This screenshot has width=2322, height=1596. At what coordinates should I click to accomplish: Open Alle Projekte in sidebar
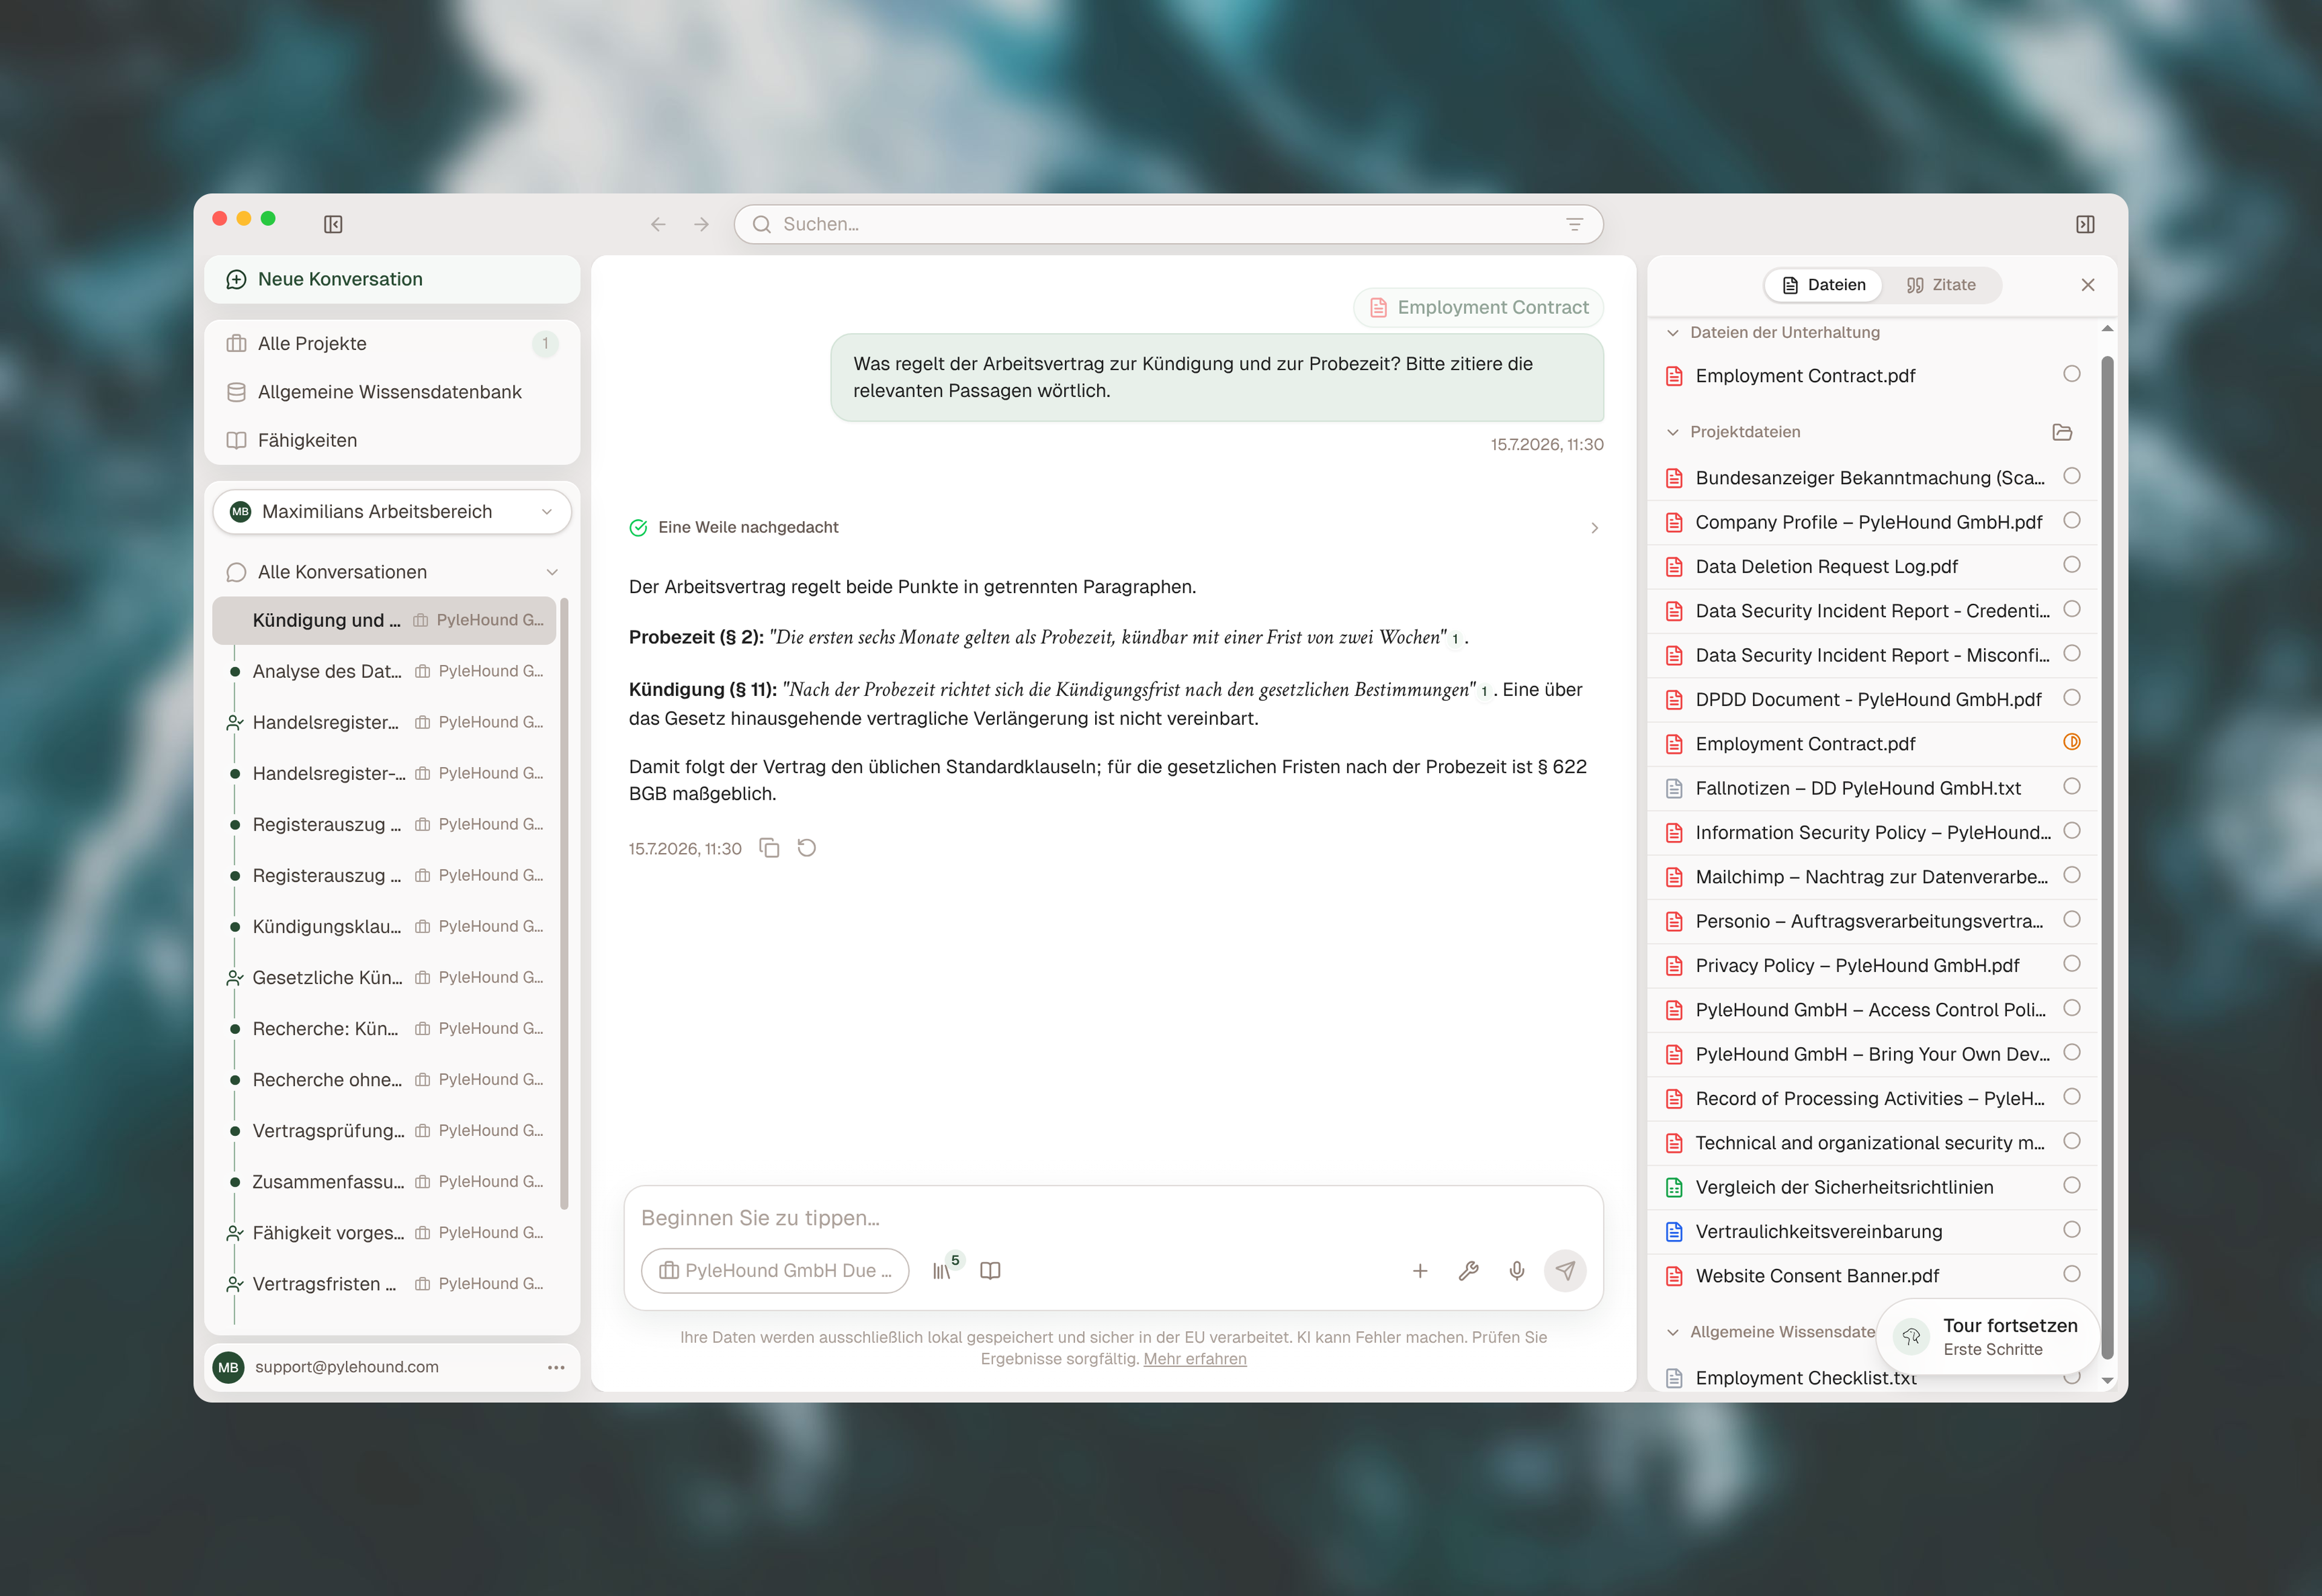[392, 344]
